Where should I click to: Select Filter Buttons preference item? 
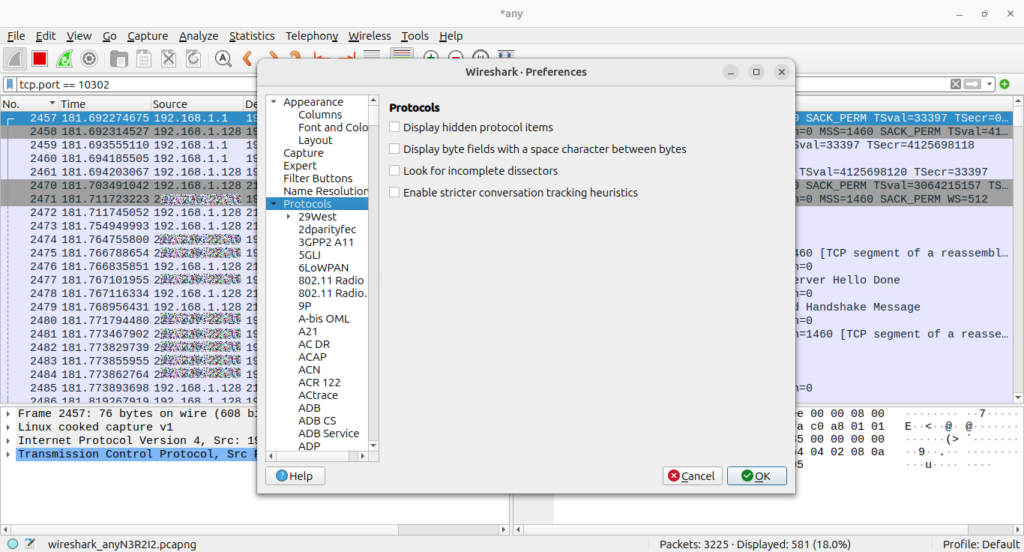pos(317,178)
